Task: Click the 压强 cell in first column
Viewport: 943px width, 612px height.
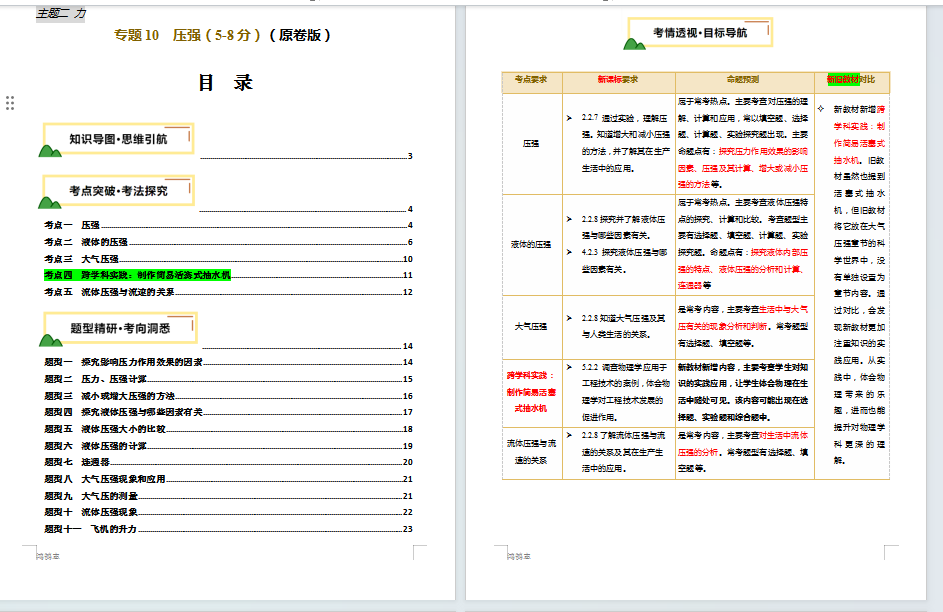Action: 531,144
